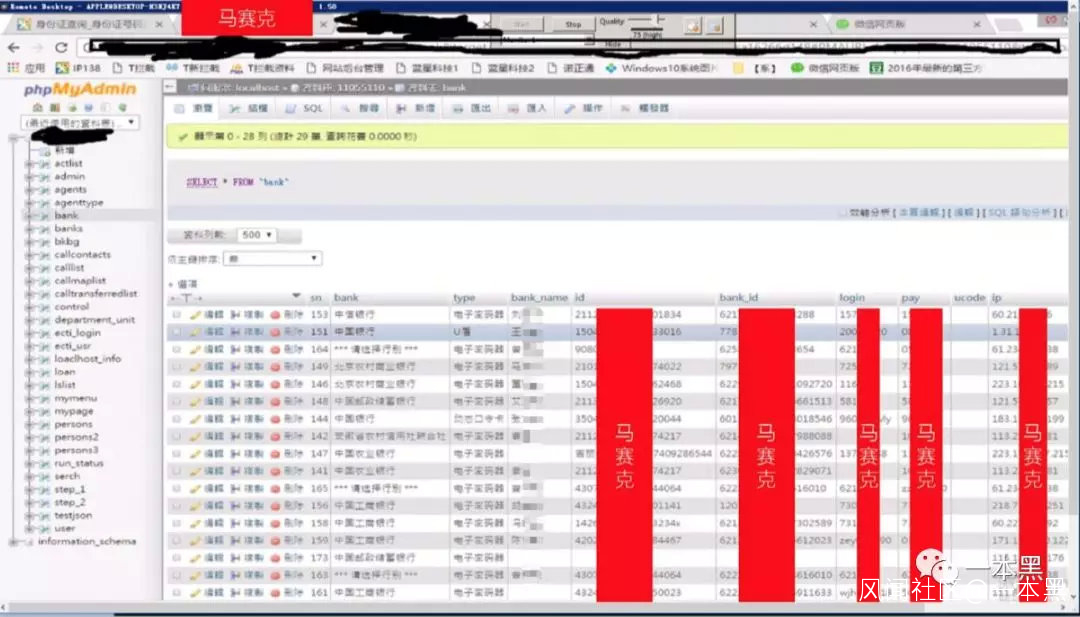Image resolution: width=1080 pixels, height=617 pixels.
Task: Open the 【东】 bookmark folder
Action: (x=756, y=68)
